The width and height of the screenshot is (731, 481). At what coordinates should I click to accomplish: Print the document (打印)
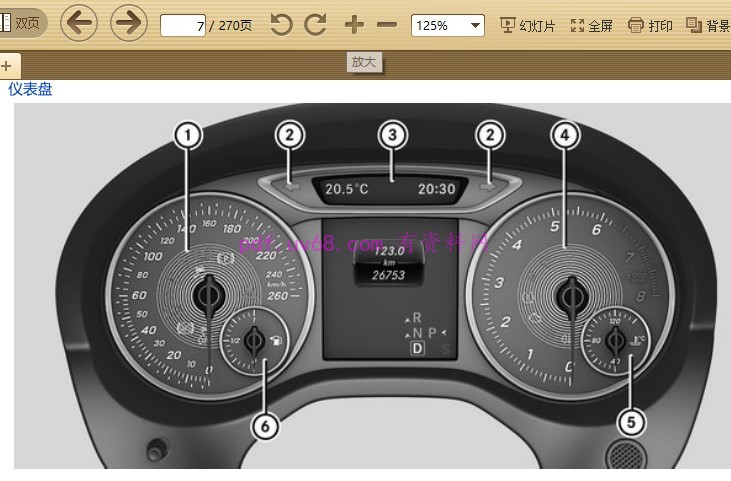point(650,25)
